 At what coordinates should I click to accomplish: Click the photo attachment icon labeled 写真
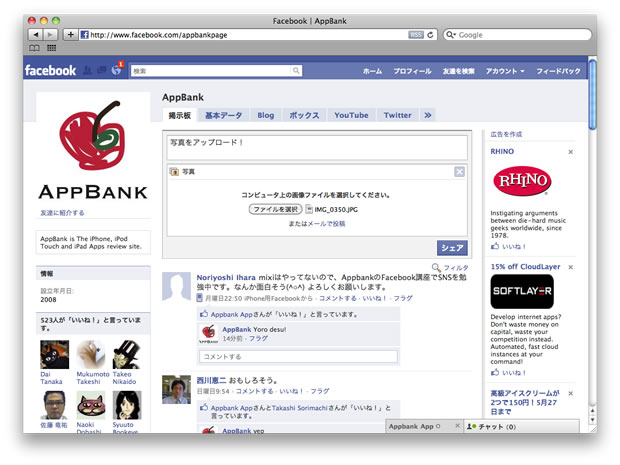pos(174,172)
